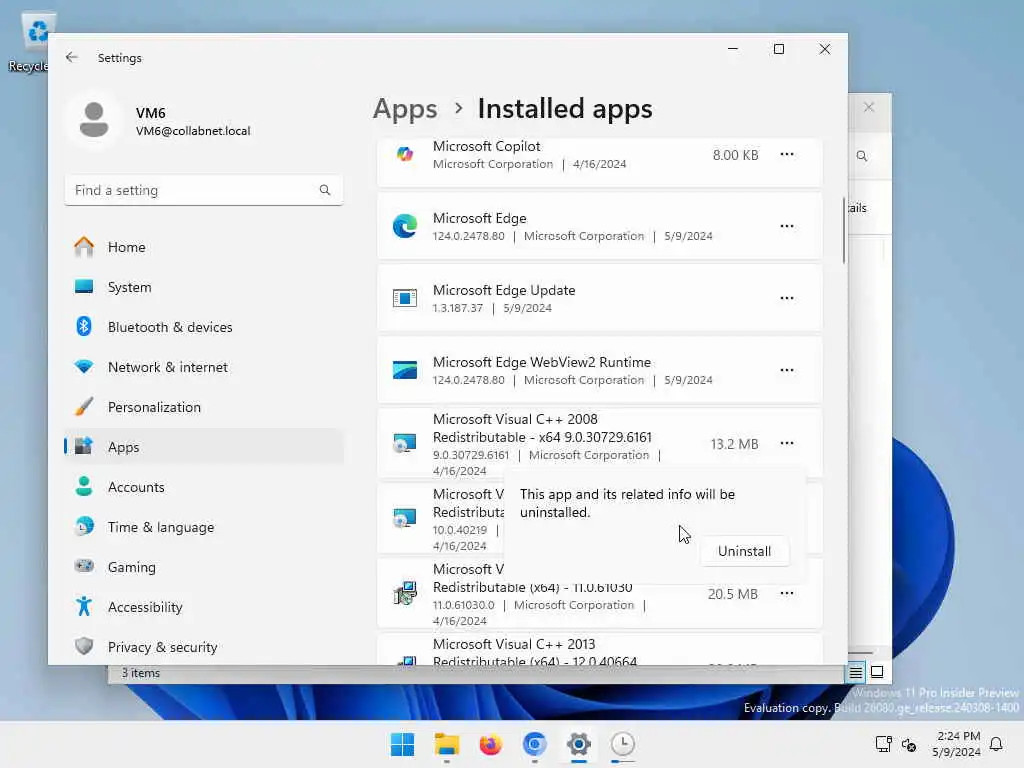Click the Bluetooth icon in sidebar
This screenshot has width=1024, height=768.
click(x=84, y=327)
